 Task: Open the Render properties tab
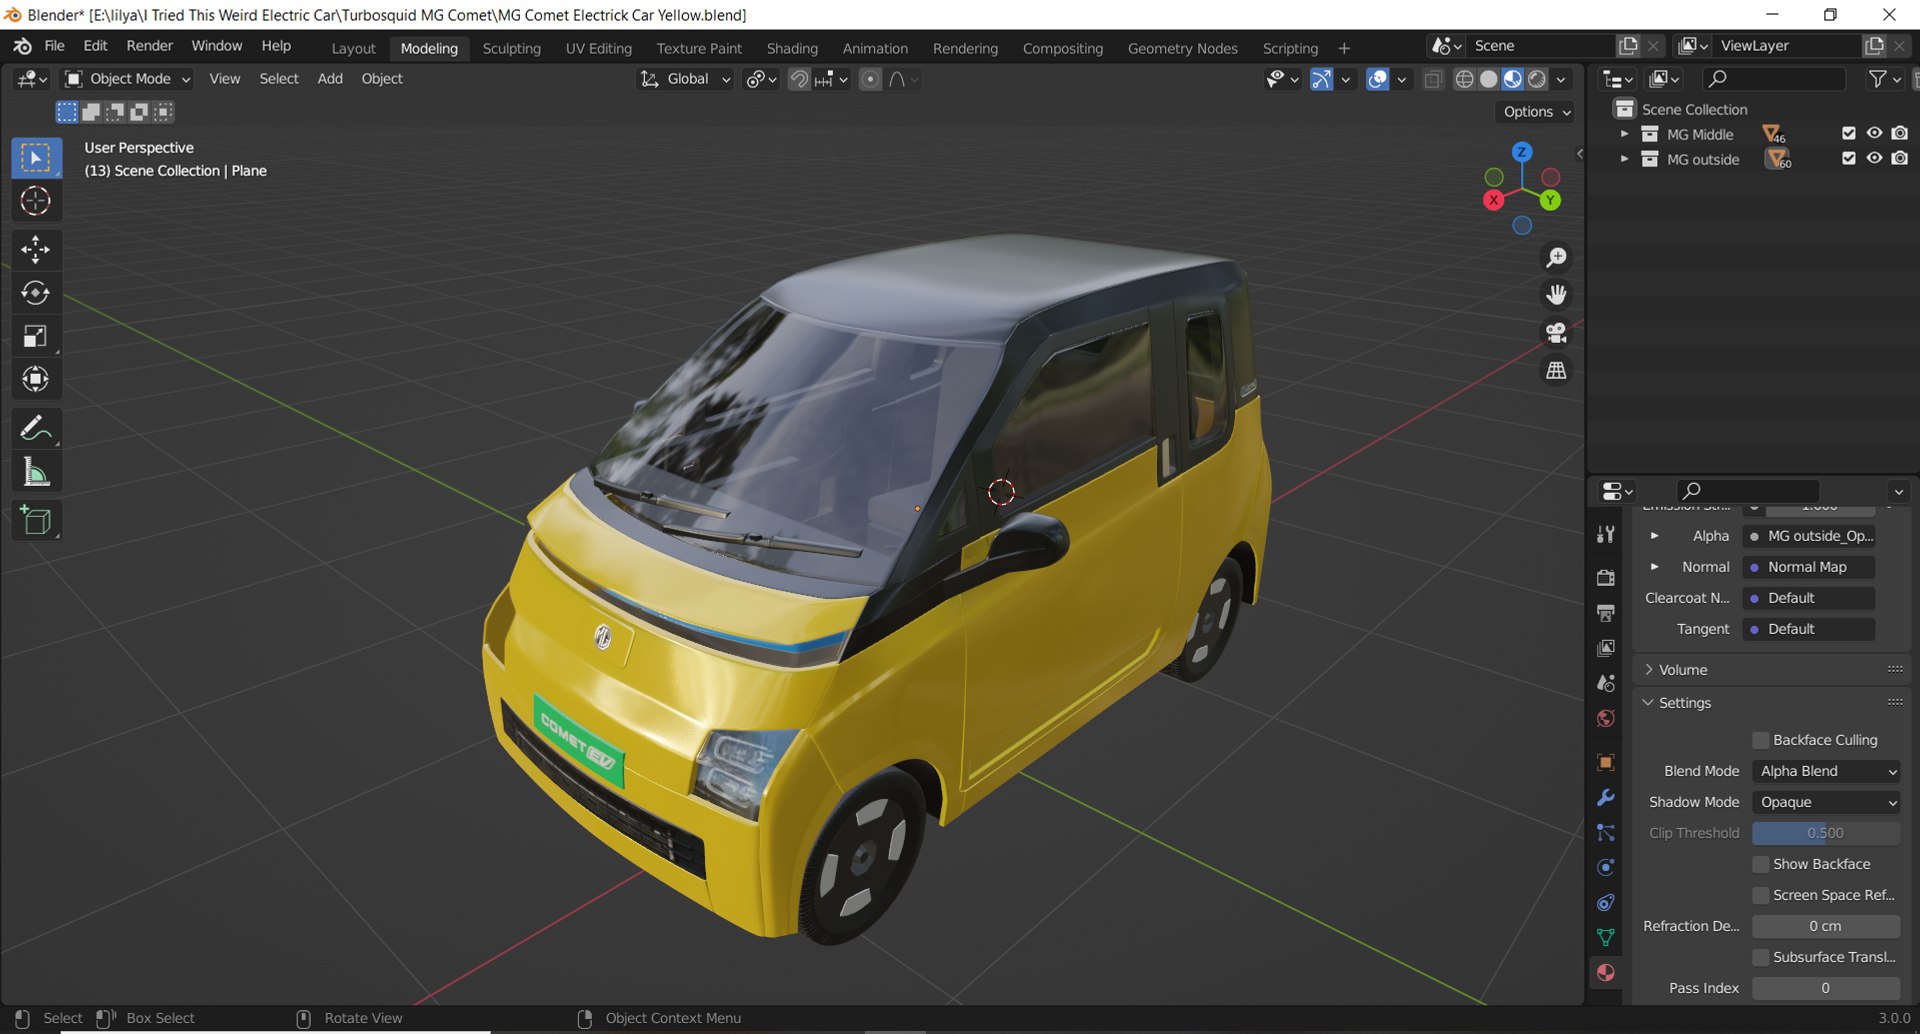[x=1606, y=578]
